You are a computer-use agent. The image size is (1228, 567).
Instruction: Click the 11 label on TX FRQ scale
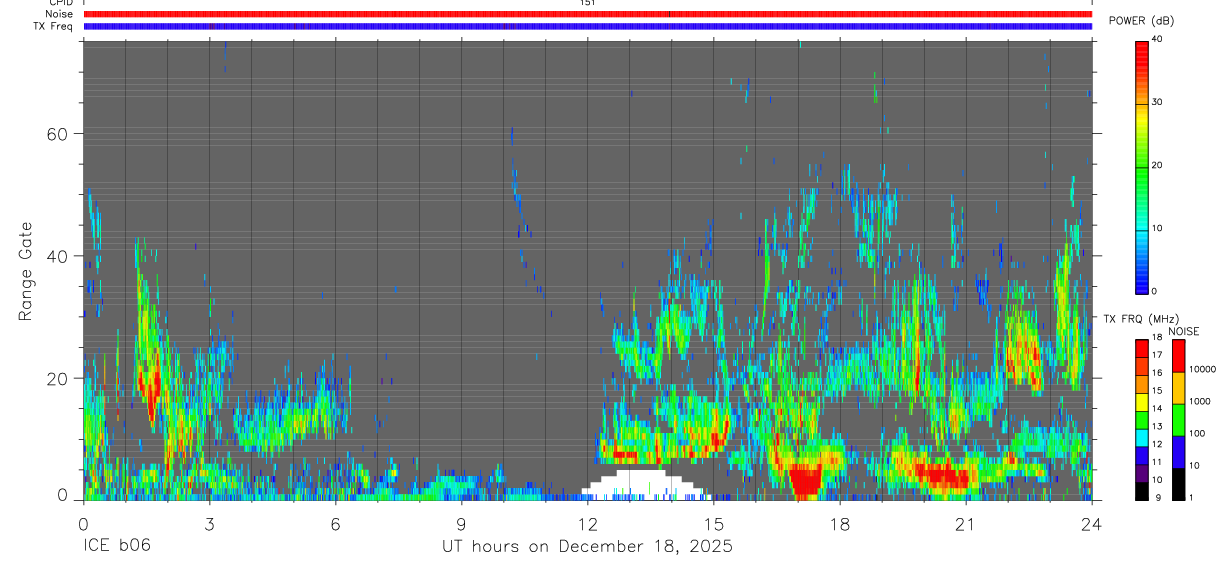point(1157,462)
